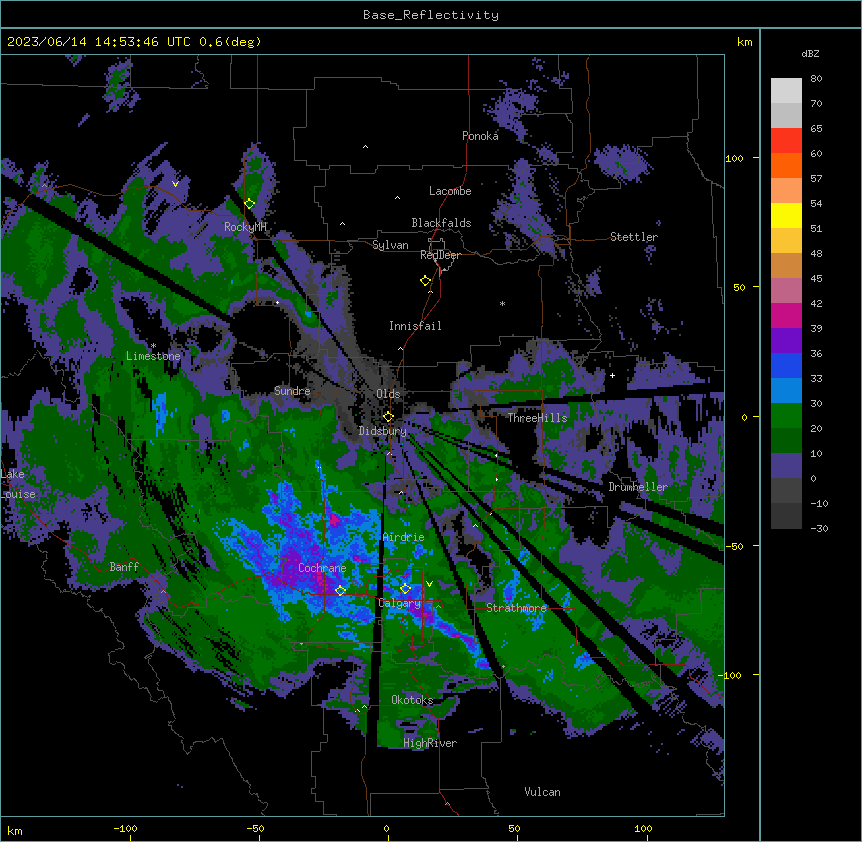Click the HighRiver town label

[430, 743]
